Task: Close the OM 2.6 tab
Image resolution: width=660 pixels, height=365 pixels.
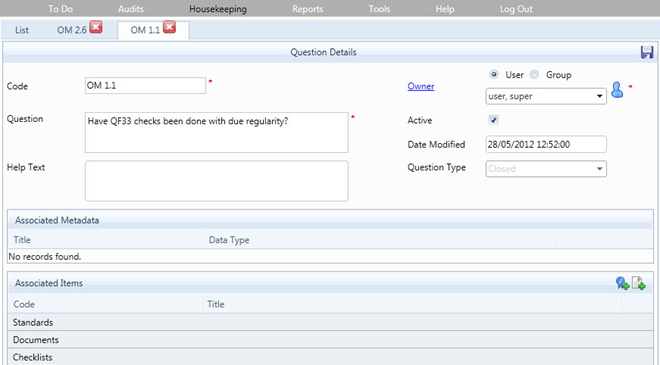Action: point(96,27)
